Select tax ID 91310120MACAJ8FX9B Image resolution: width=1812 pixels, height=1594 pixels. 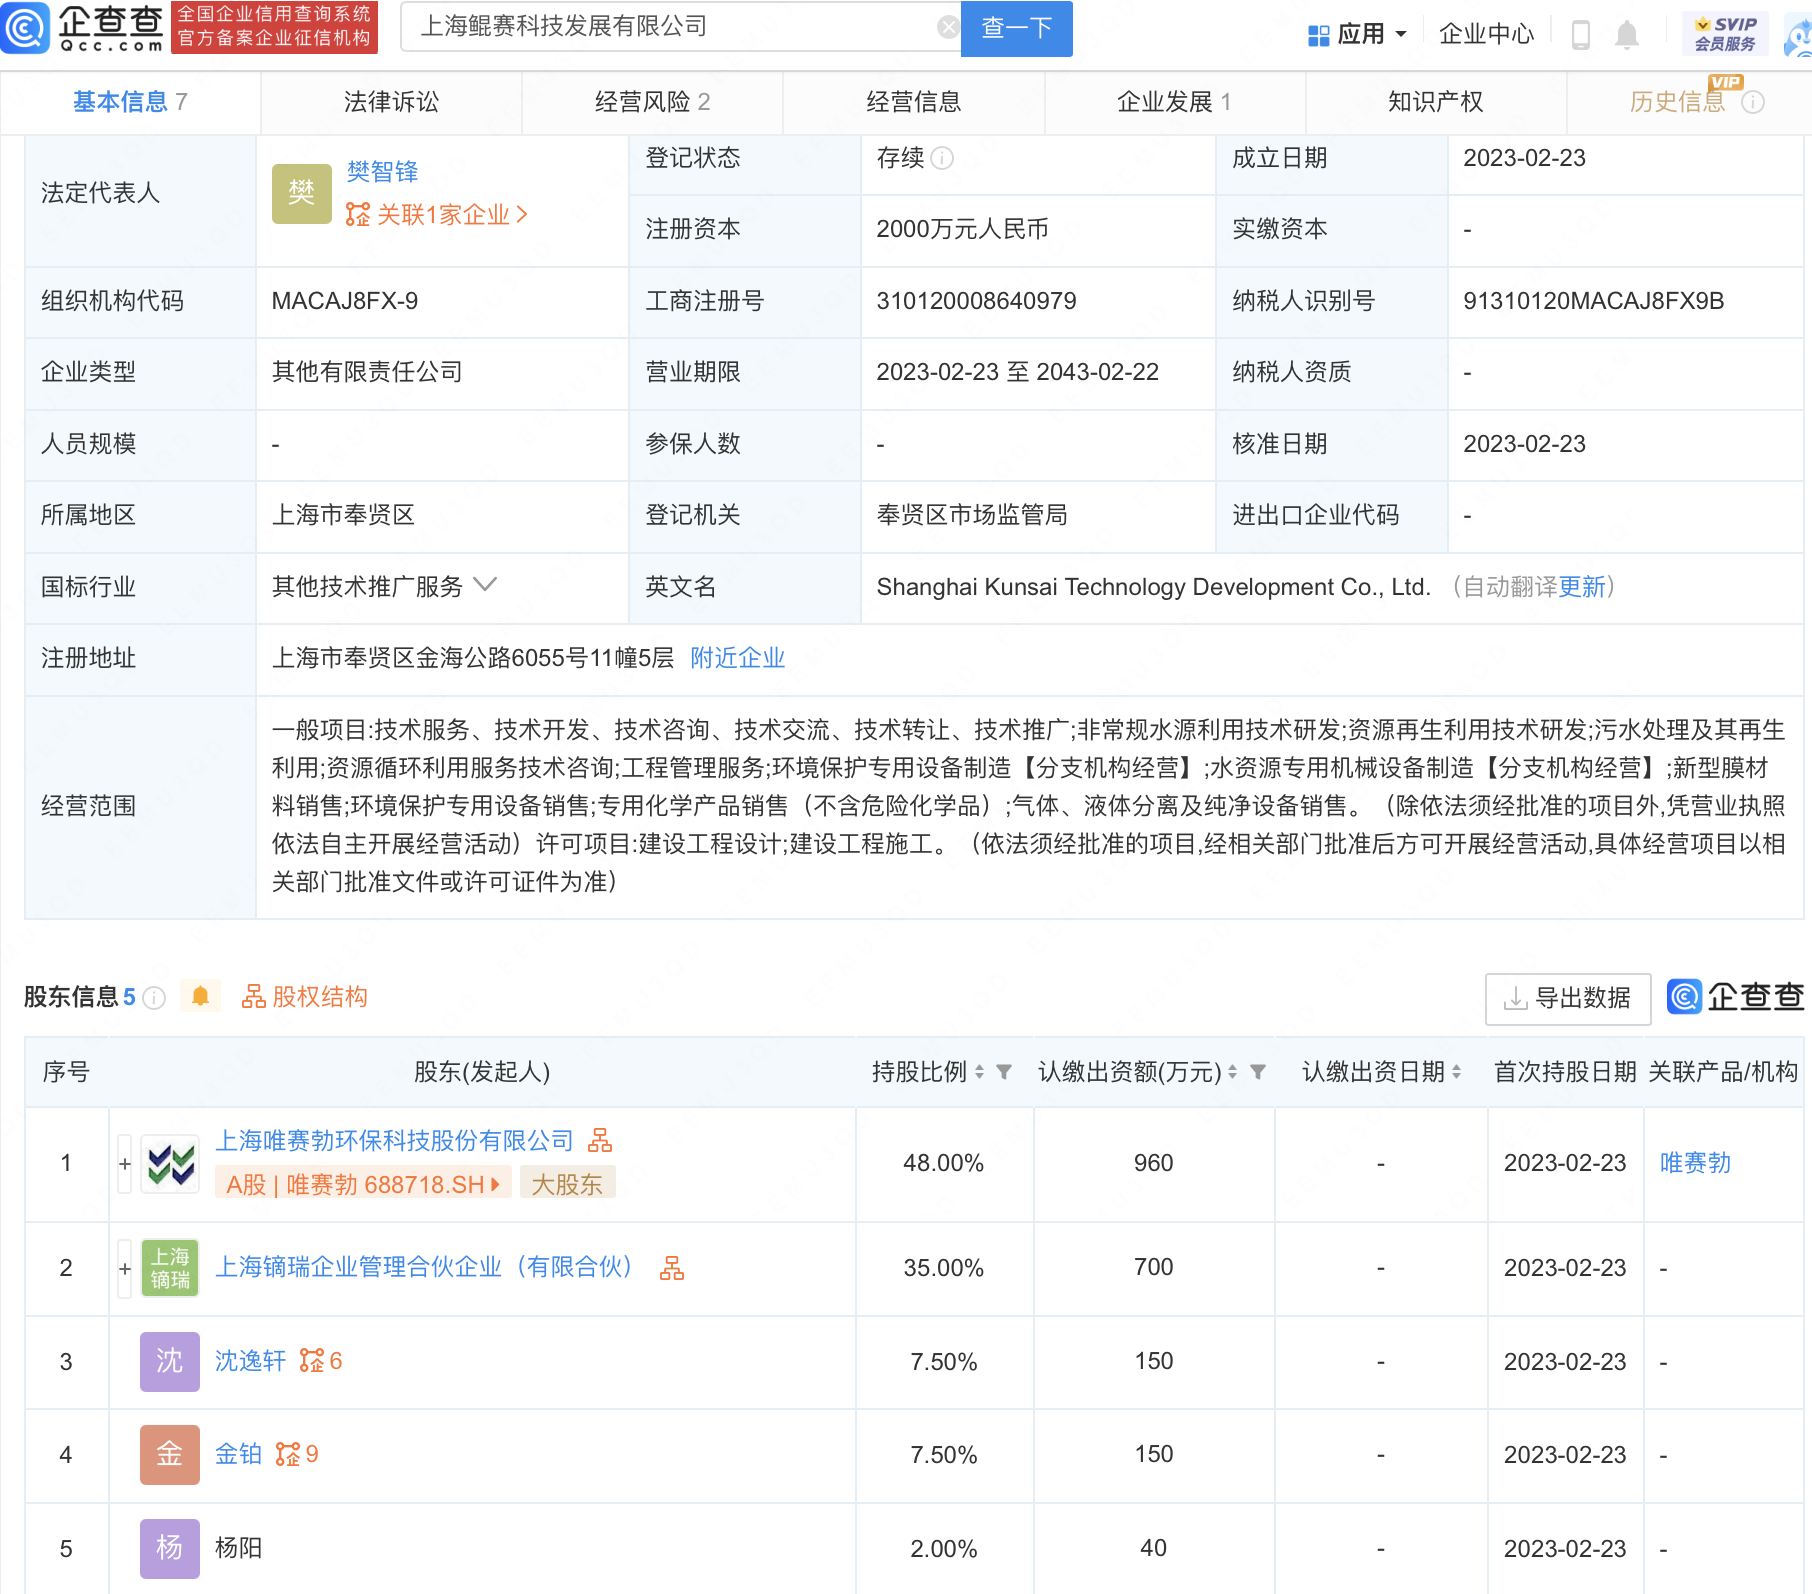pos(1593,301)
